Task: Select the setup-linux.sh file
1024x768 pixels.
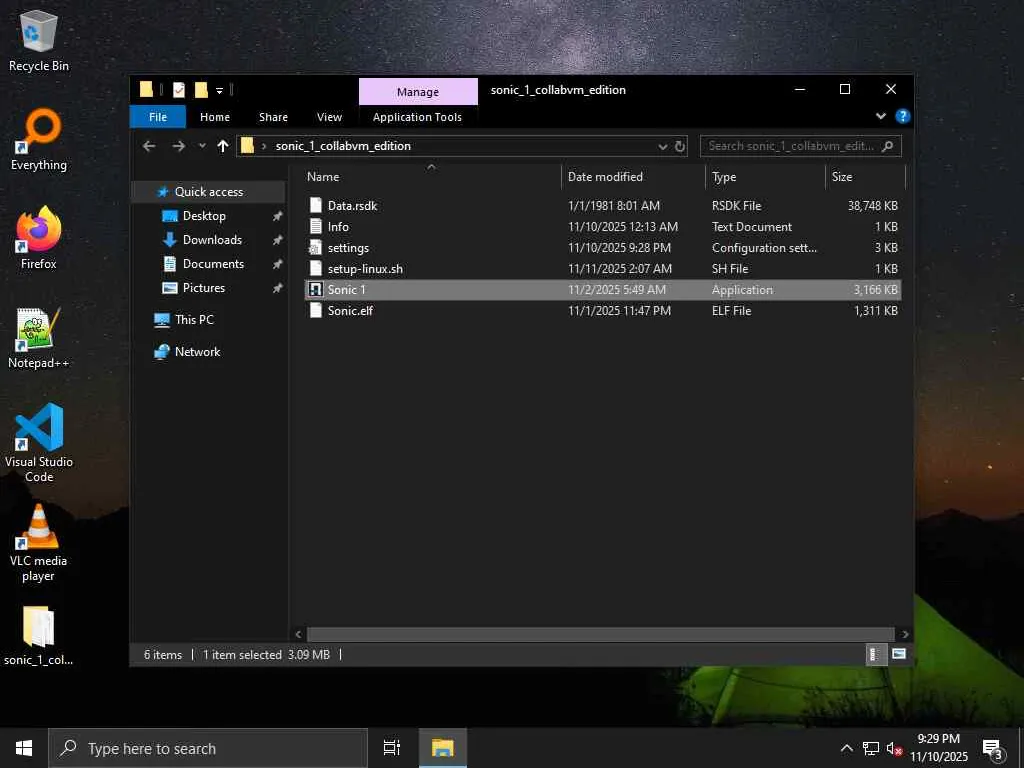Action: (x=603, y=268)
